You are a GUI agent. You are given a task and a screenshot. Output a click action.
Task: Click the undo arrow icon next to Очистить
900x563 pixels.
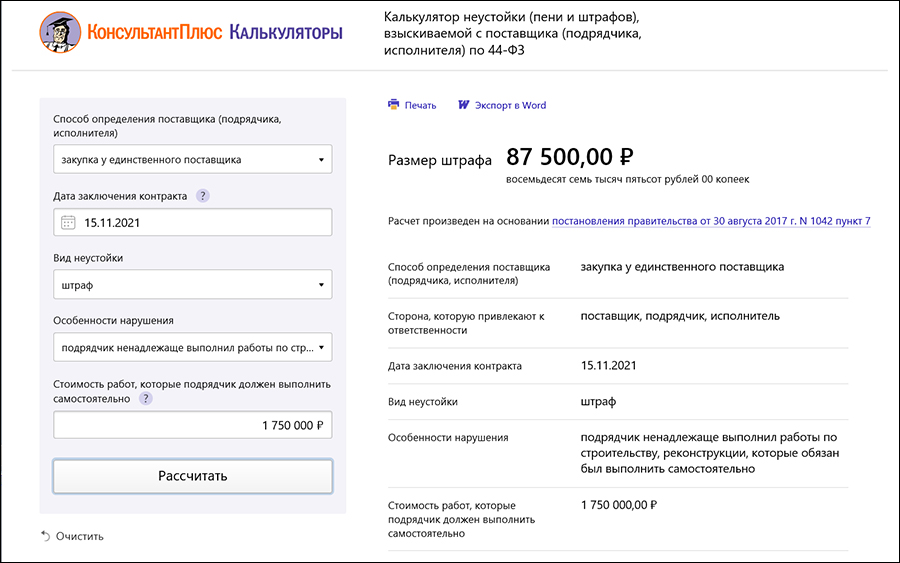click(45, 536)
